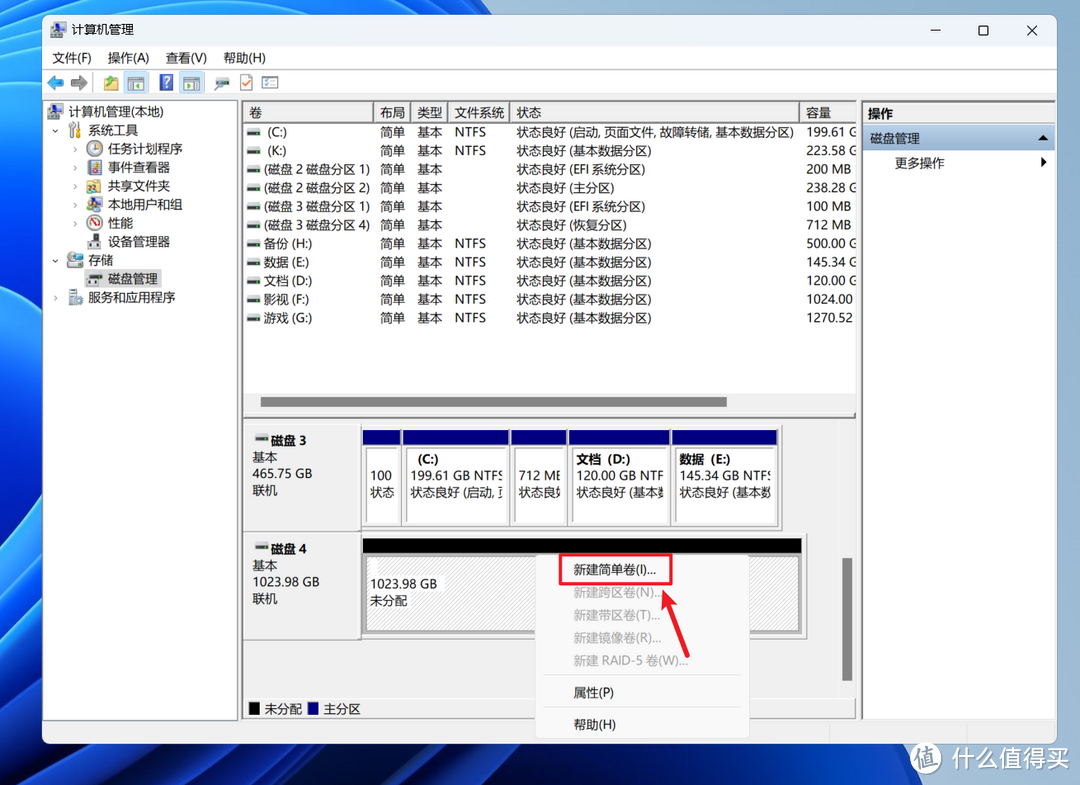Toggle the Show/Hide Console Tree toolbar icon
Viewport: 1080px width, 785px height.
136,83
